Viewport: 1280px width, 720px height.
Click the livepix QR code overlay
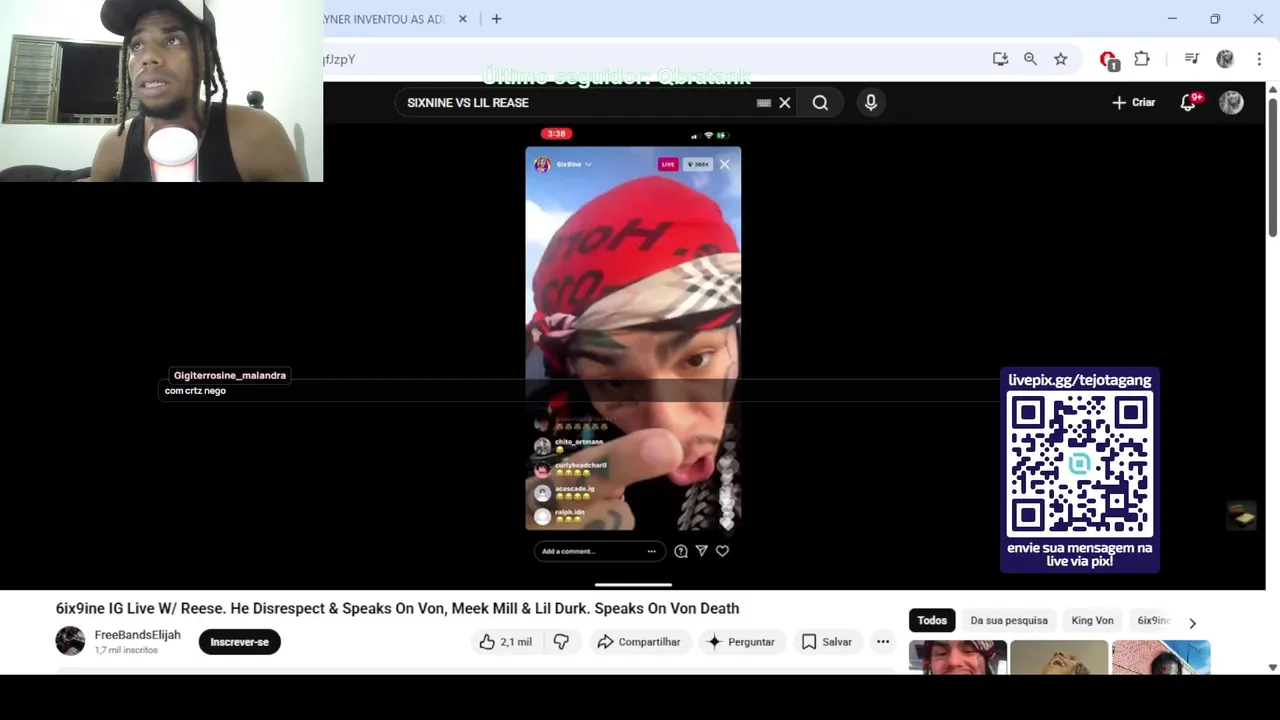1080,466
